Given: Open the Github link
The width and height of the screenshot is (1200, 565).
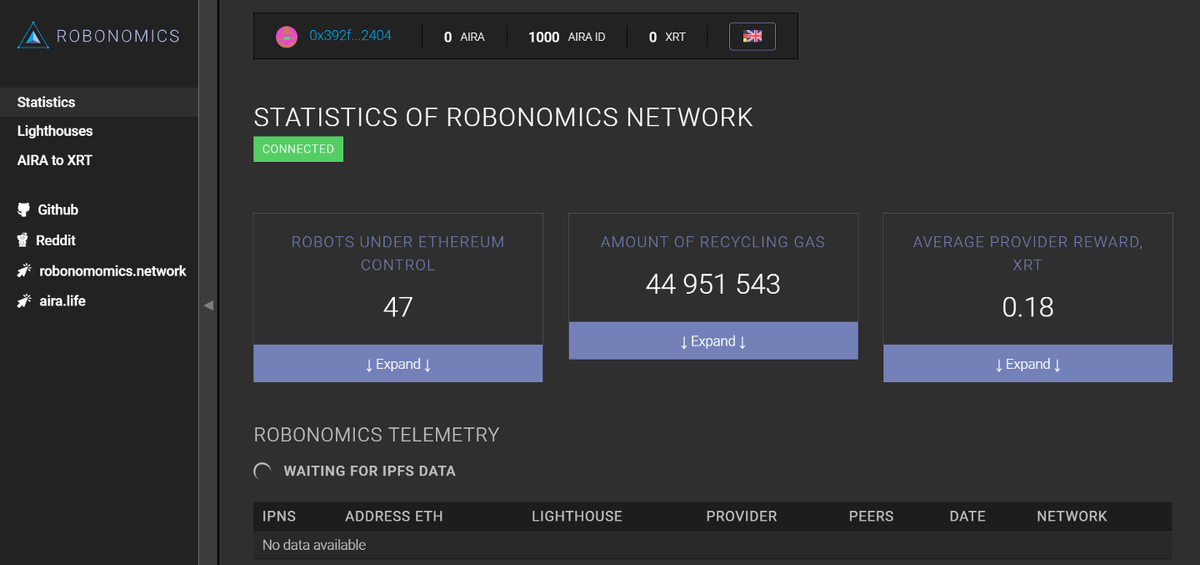Looking at the screenshot, I should pyautogui.click(x=58, y=210).
